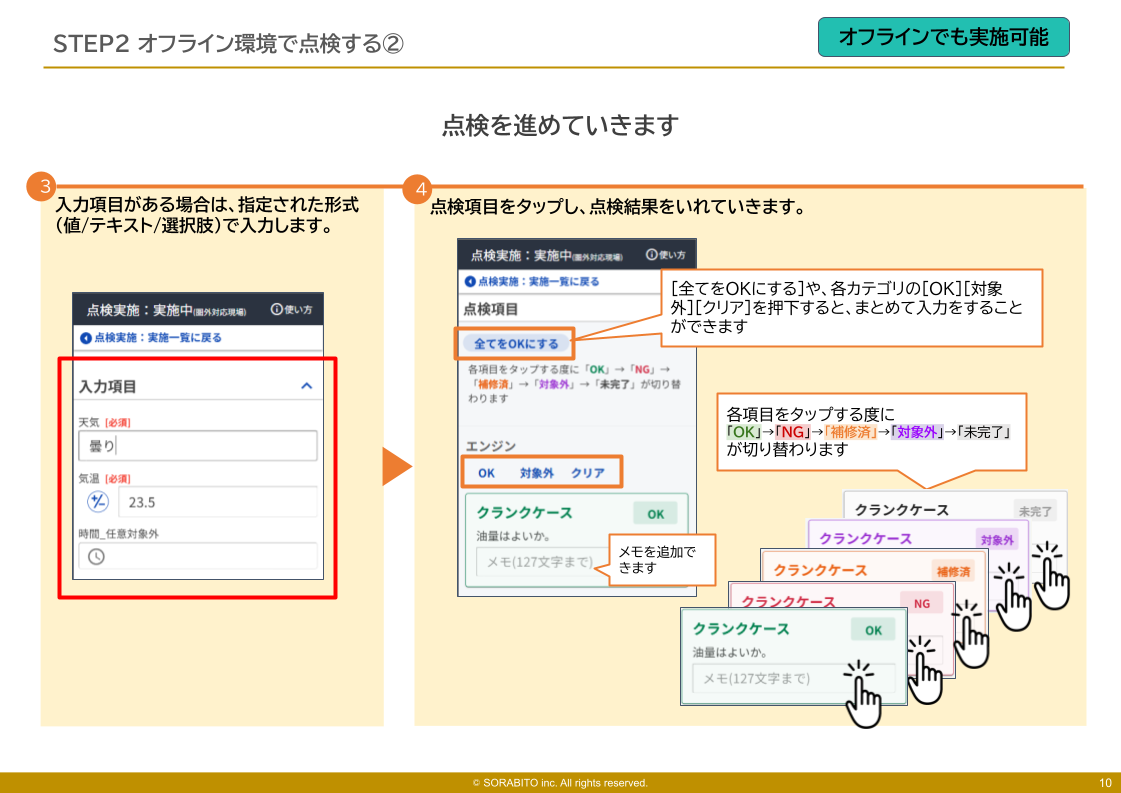Viewport: 1121px width, 793px height.
Task: Tap the 補修済 badge on orange クランクケース card
Action: [x=954, y=571]
